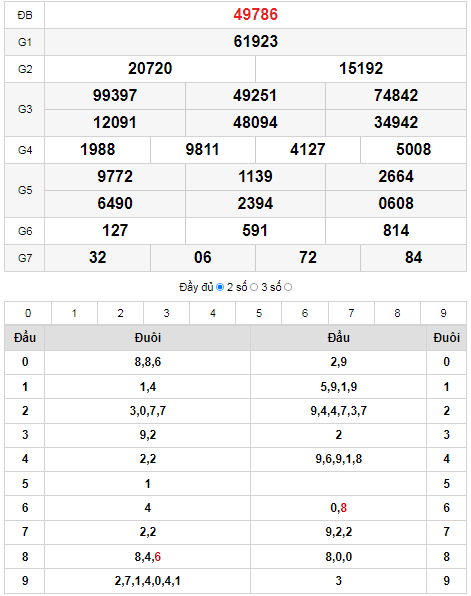
Task: Click digit 7 in number filter row
Action: tap(351, 313)
